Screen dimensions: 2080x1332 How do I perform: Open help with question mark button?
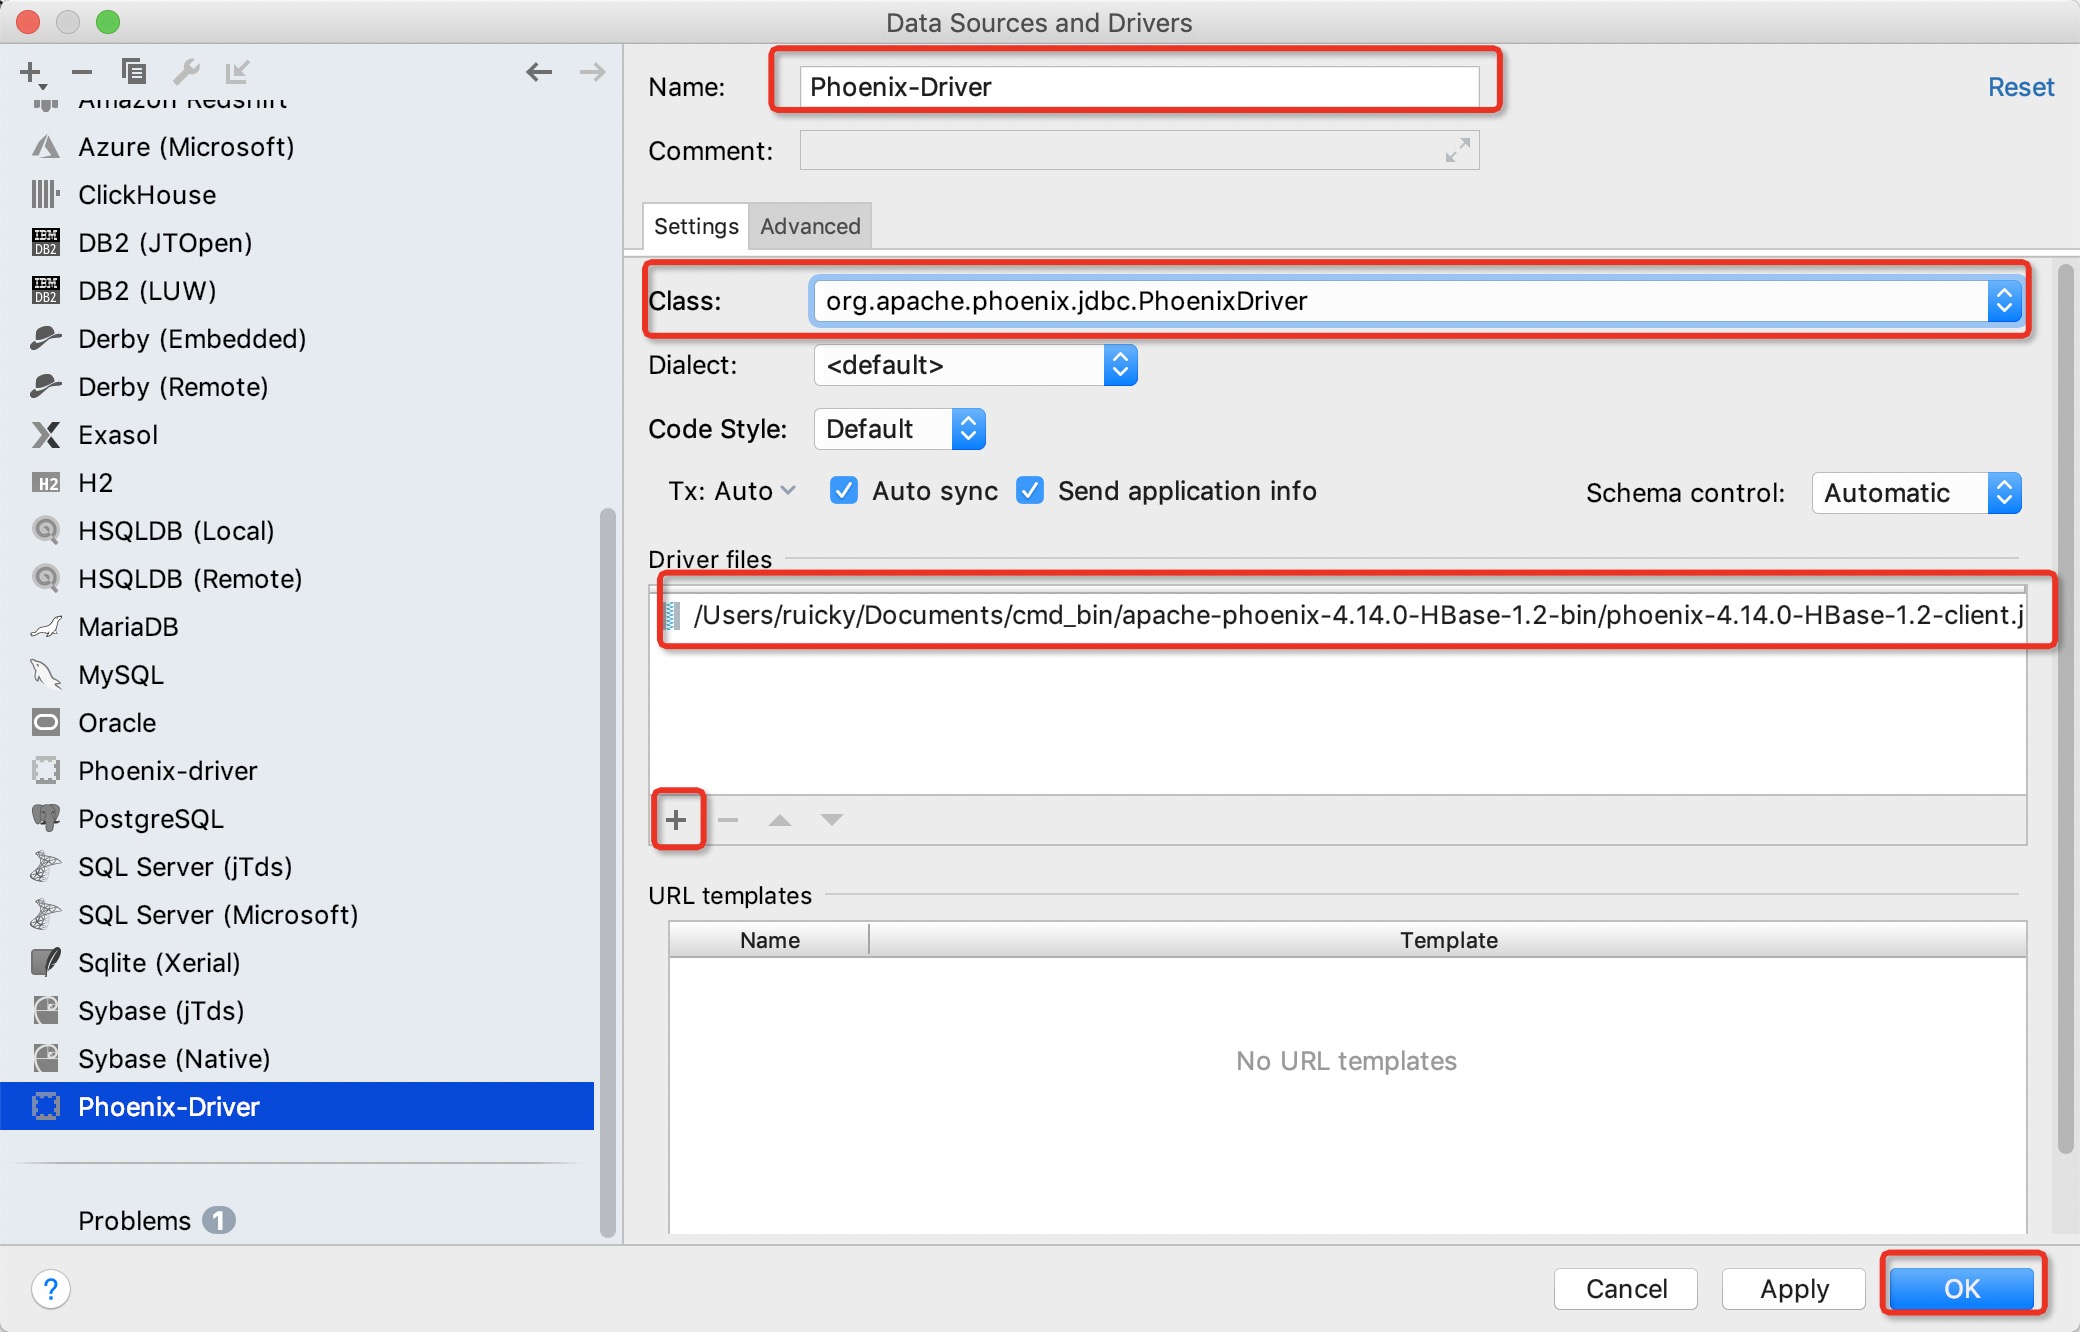50,1289
